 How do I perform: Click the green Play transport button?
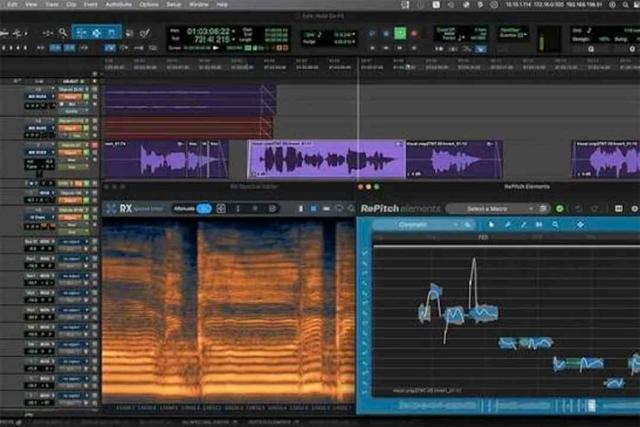399,33
